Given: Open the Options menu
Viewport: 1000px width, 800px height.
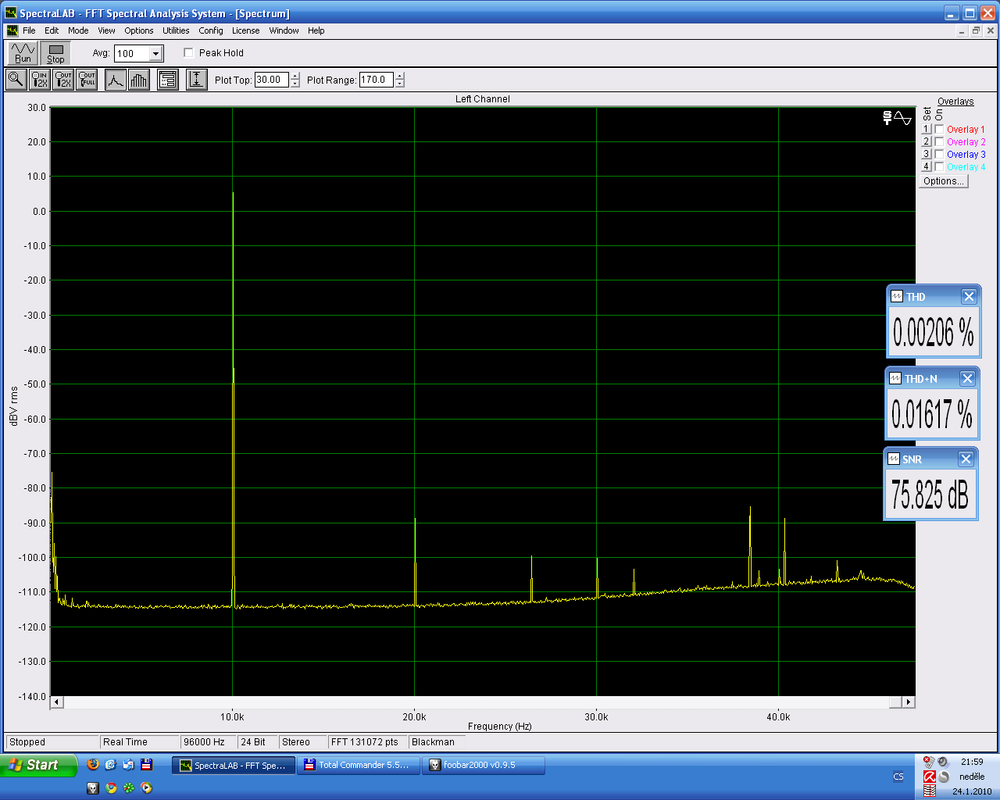Looking at the screenshot, I should tap(139, 31).
